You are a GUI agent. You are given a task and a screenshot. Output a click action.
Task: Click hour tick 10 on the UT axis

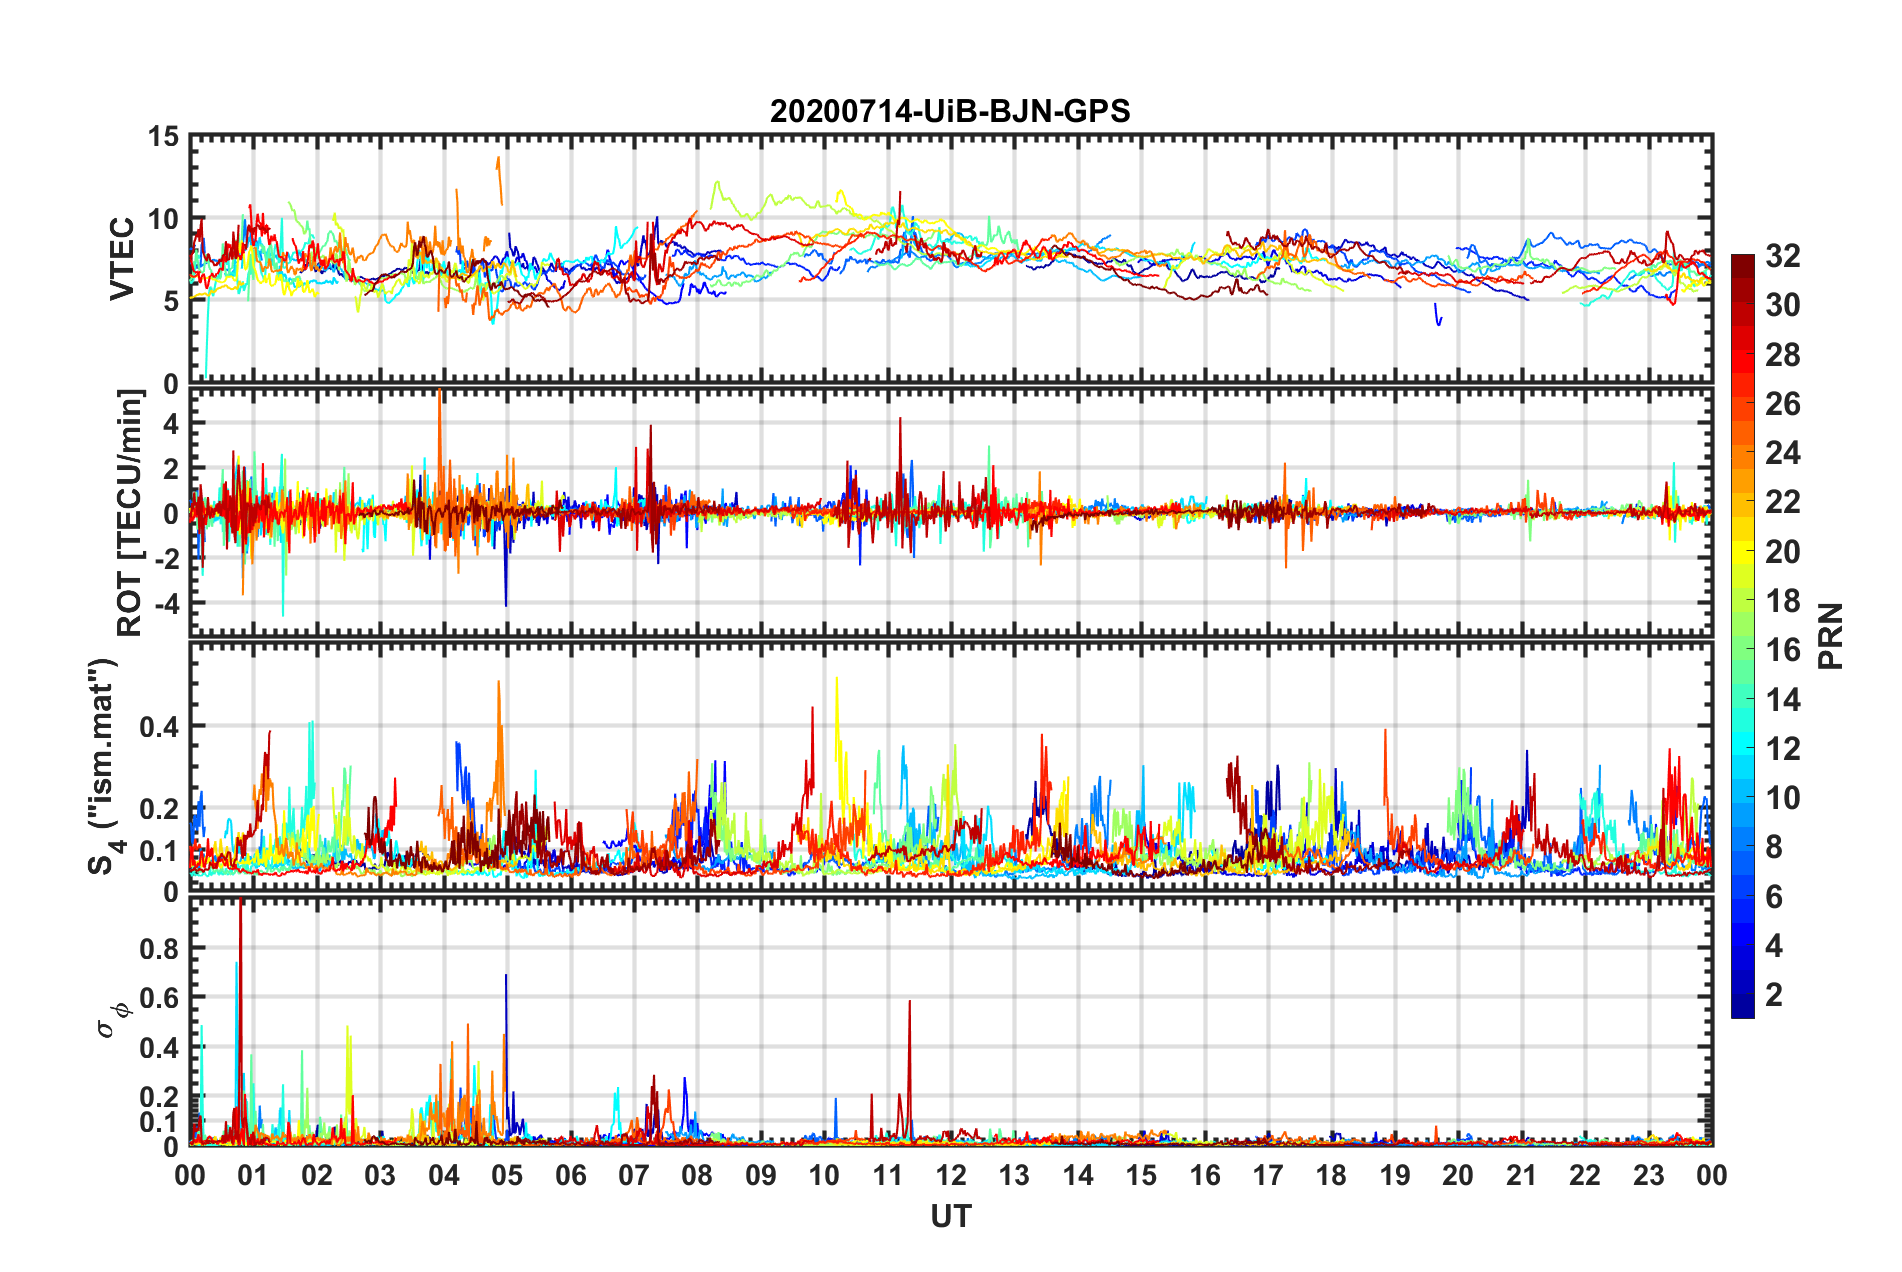point(824,1175)
